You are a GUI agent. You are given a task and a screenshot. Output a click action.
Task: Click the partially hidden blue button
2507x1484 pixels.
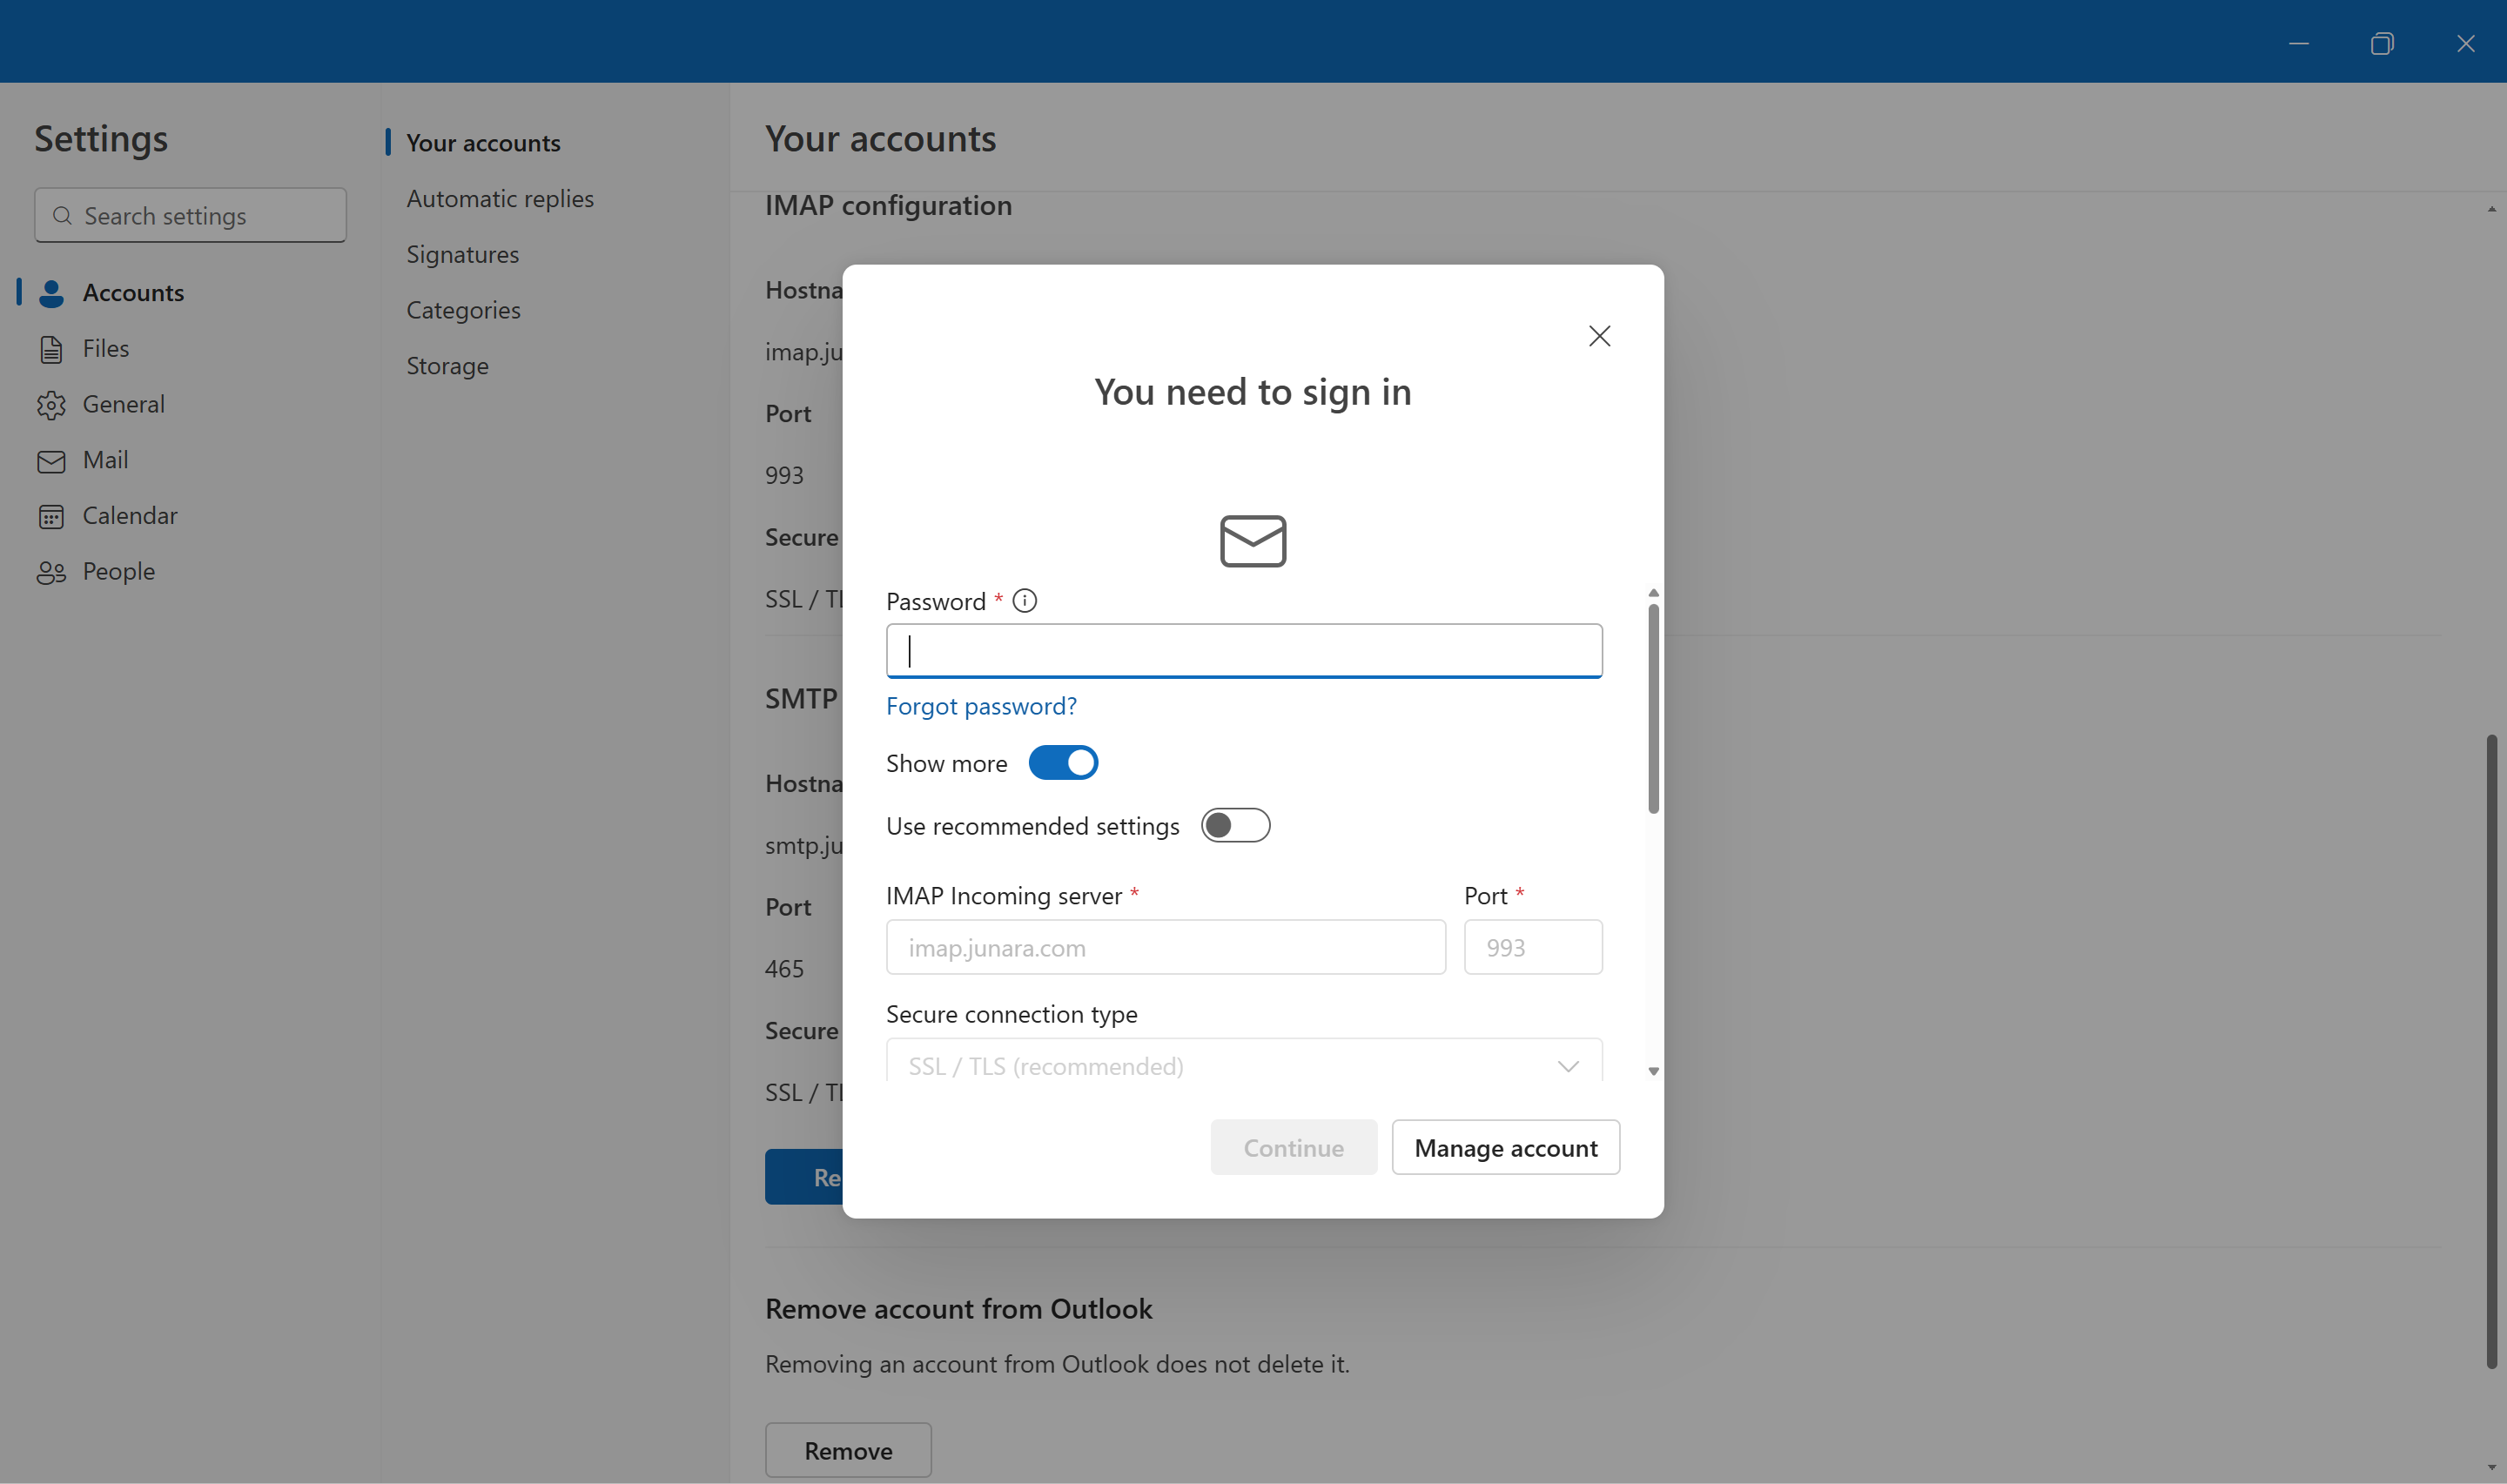(805, 1177)
